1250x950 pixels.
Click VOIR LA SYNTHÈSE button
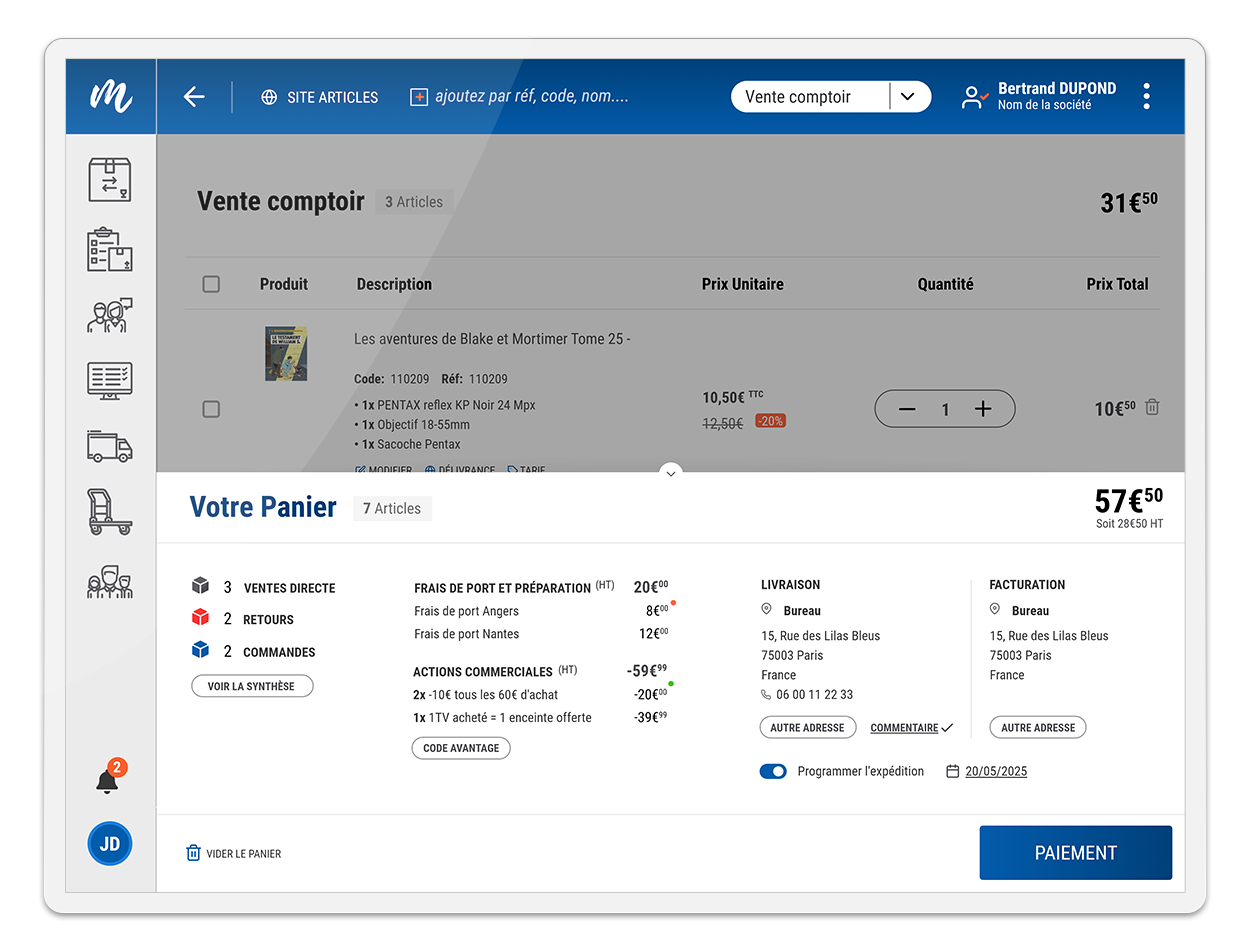(252, 686)
